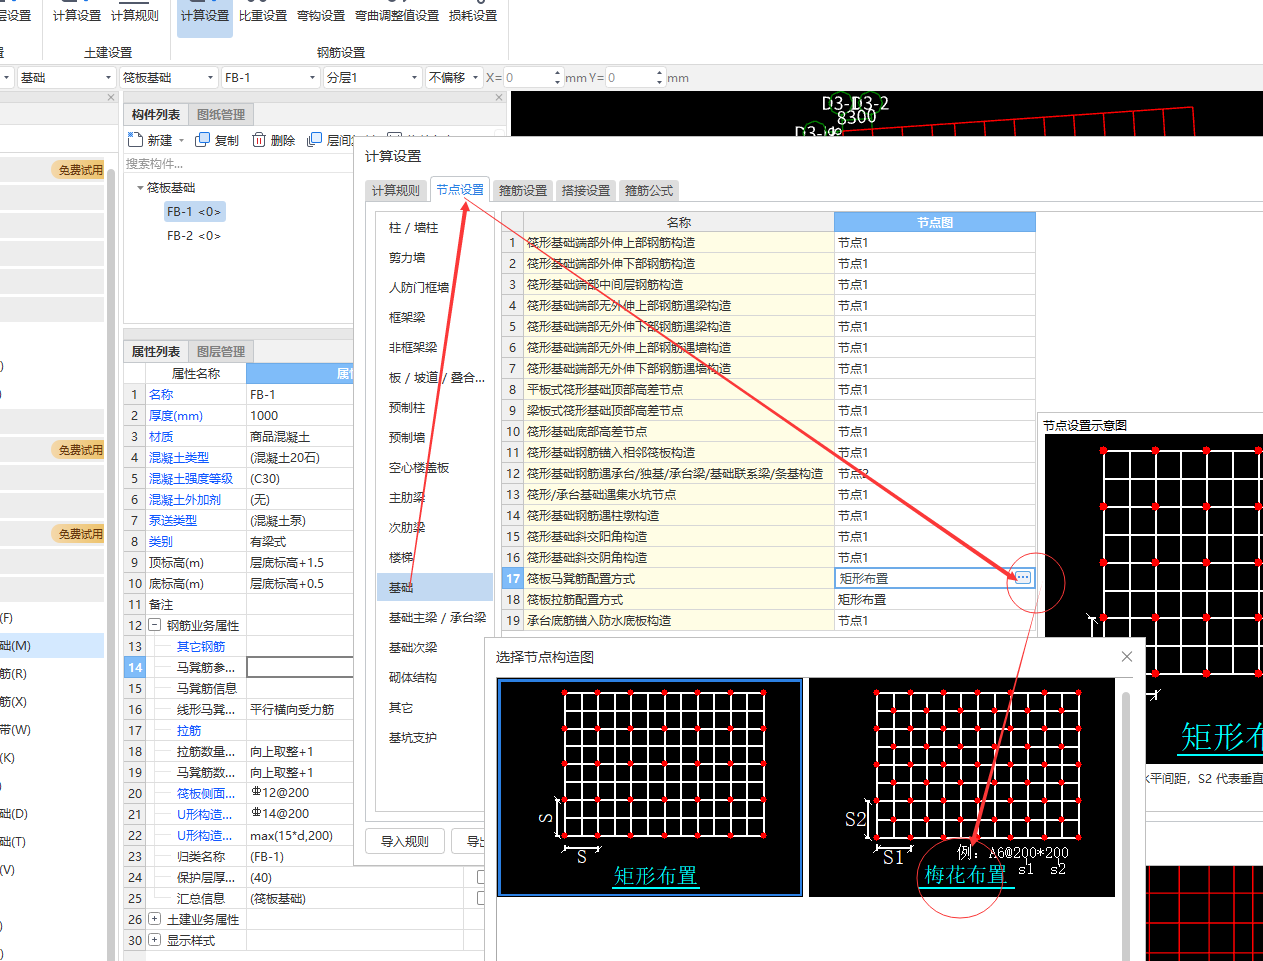Select the 节点设置 tab

tap(460, 189)
